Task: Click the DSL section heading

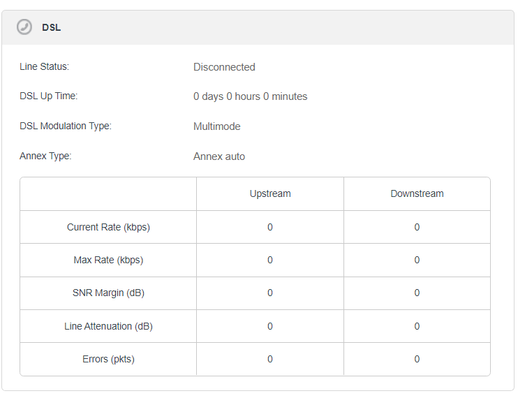Action: click(x=51, y=27)
